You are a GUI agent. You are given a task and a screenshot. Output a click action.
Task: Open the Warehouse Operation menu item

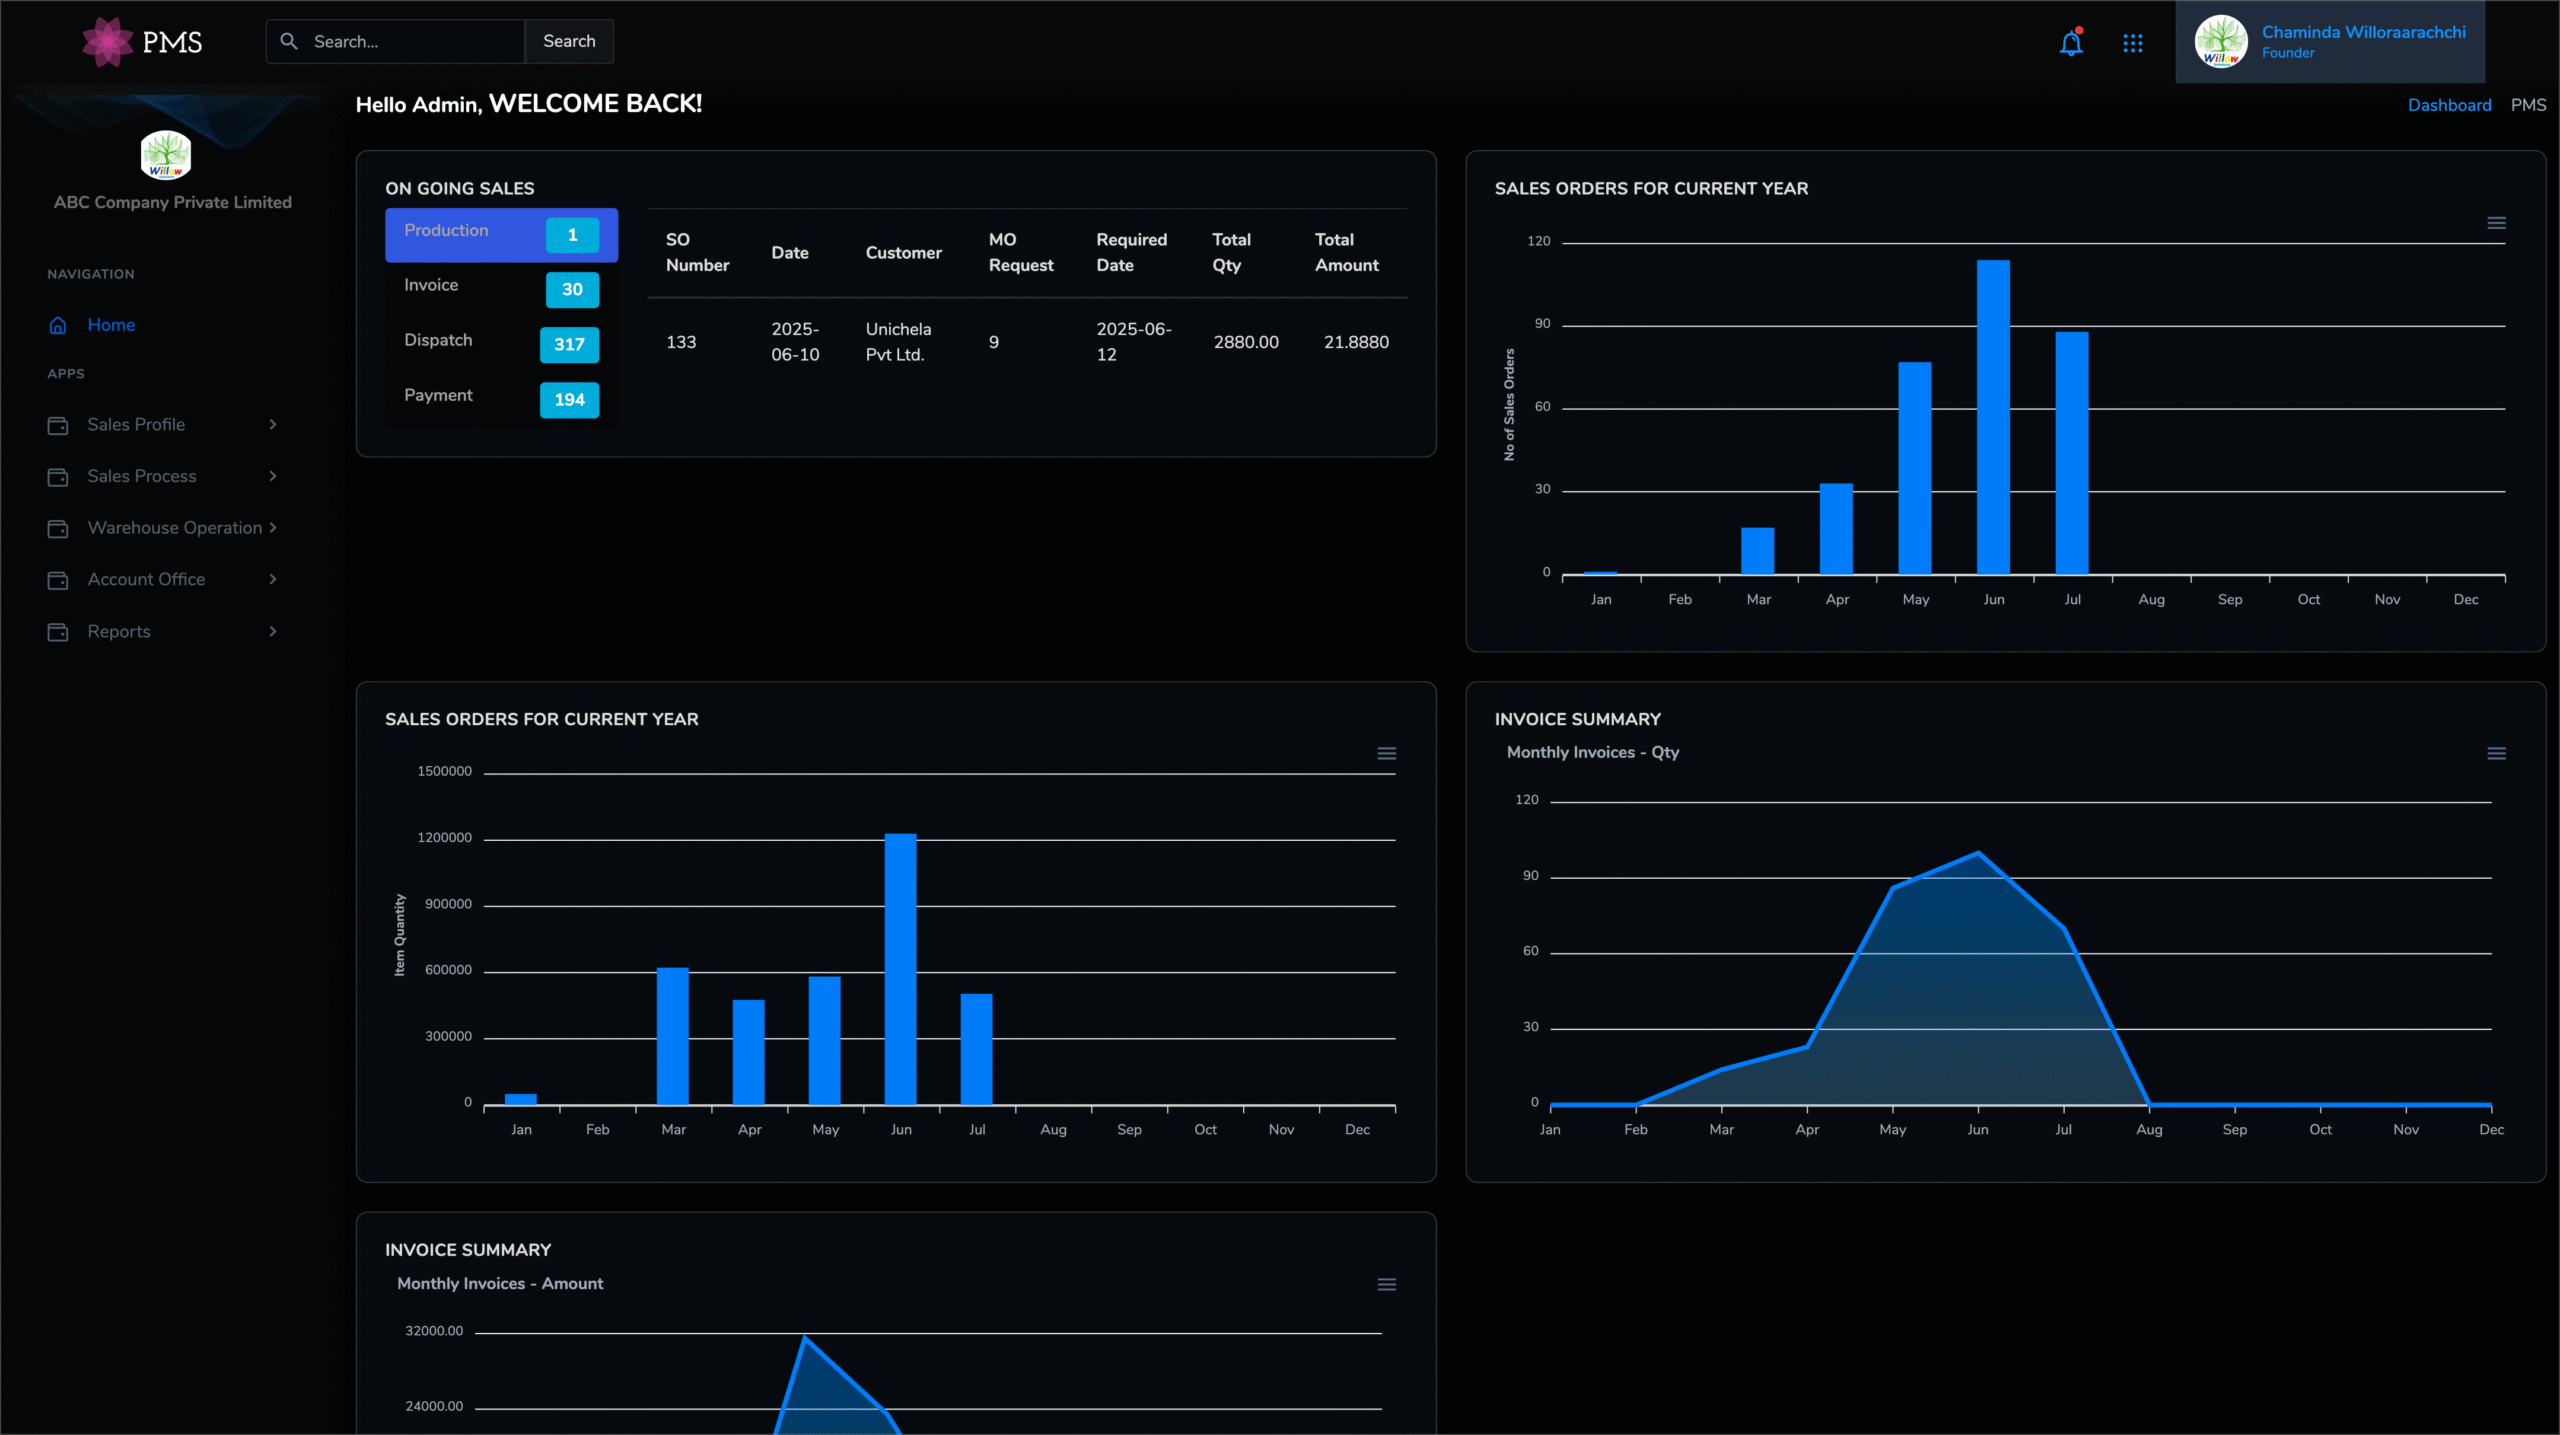tap(162, 527)
